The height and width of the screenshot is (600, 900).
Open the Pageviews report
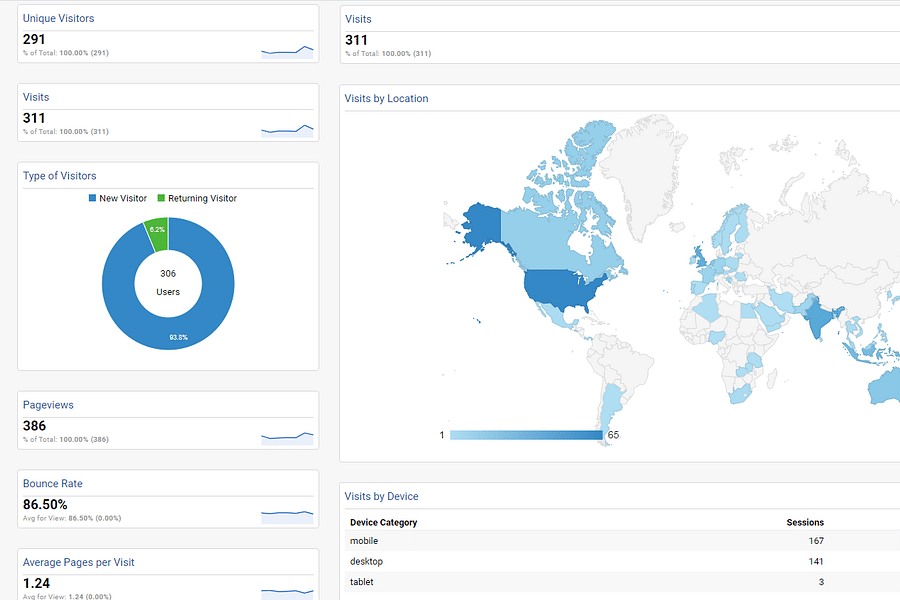click(47, 405)
